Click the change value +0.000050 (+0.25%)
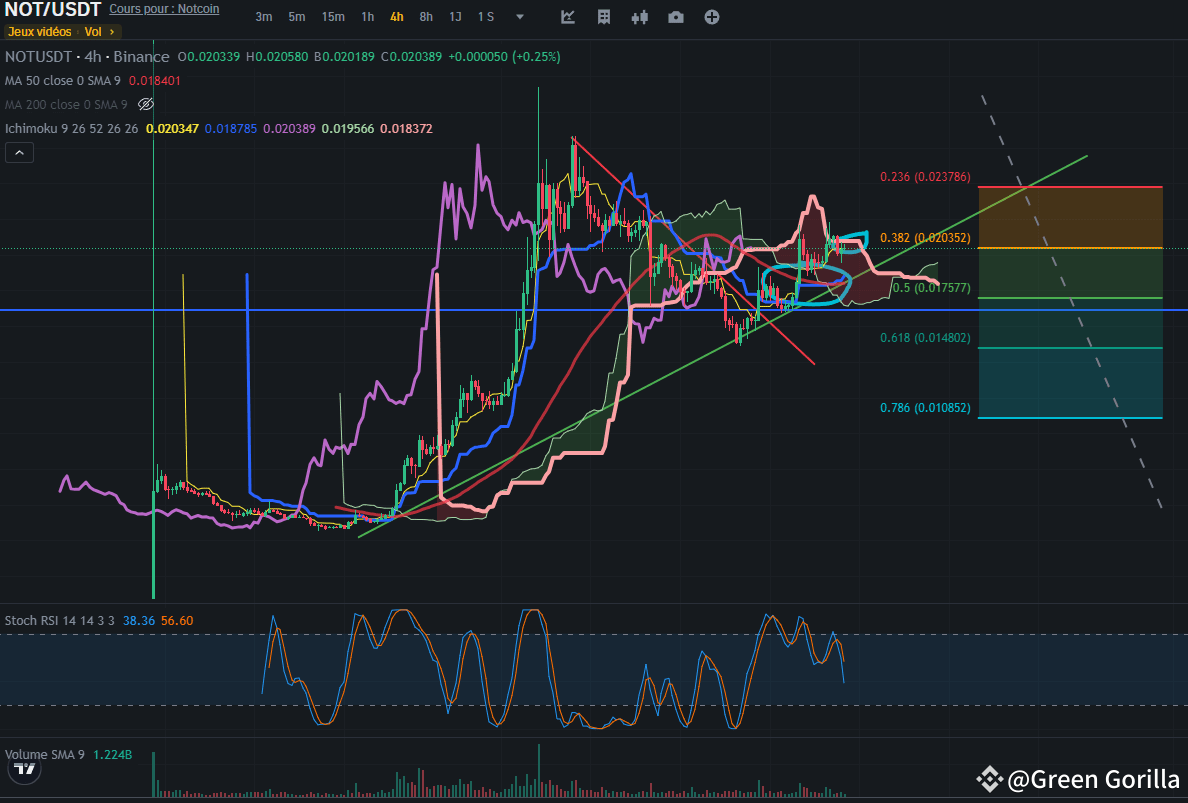This screenshot has width=1188, height=803. 504,57
